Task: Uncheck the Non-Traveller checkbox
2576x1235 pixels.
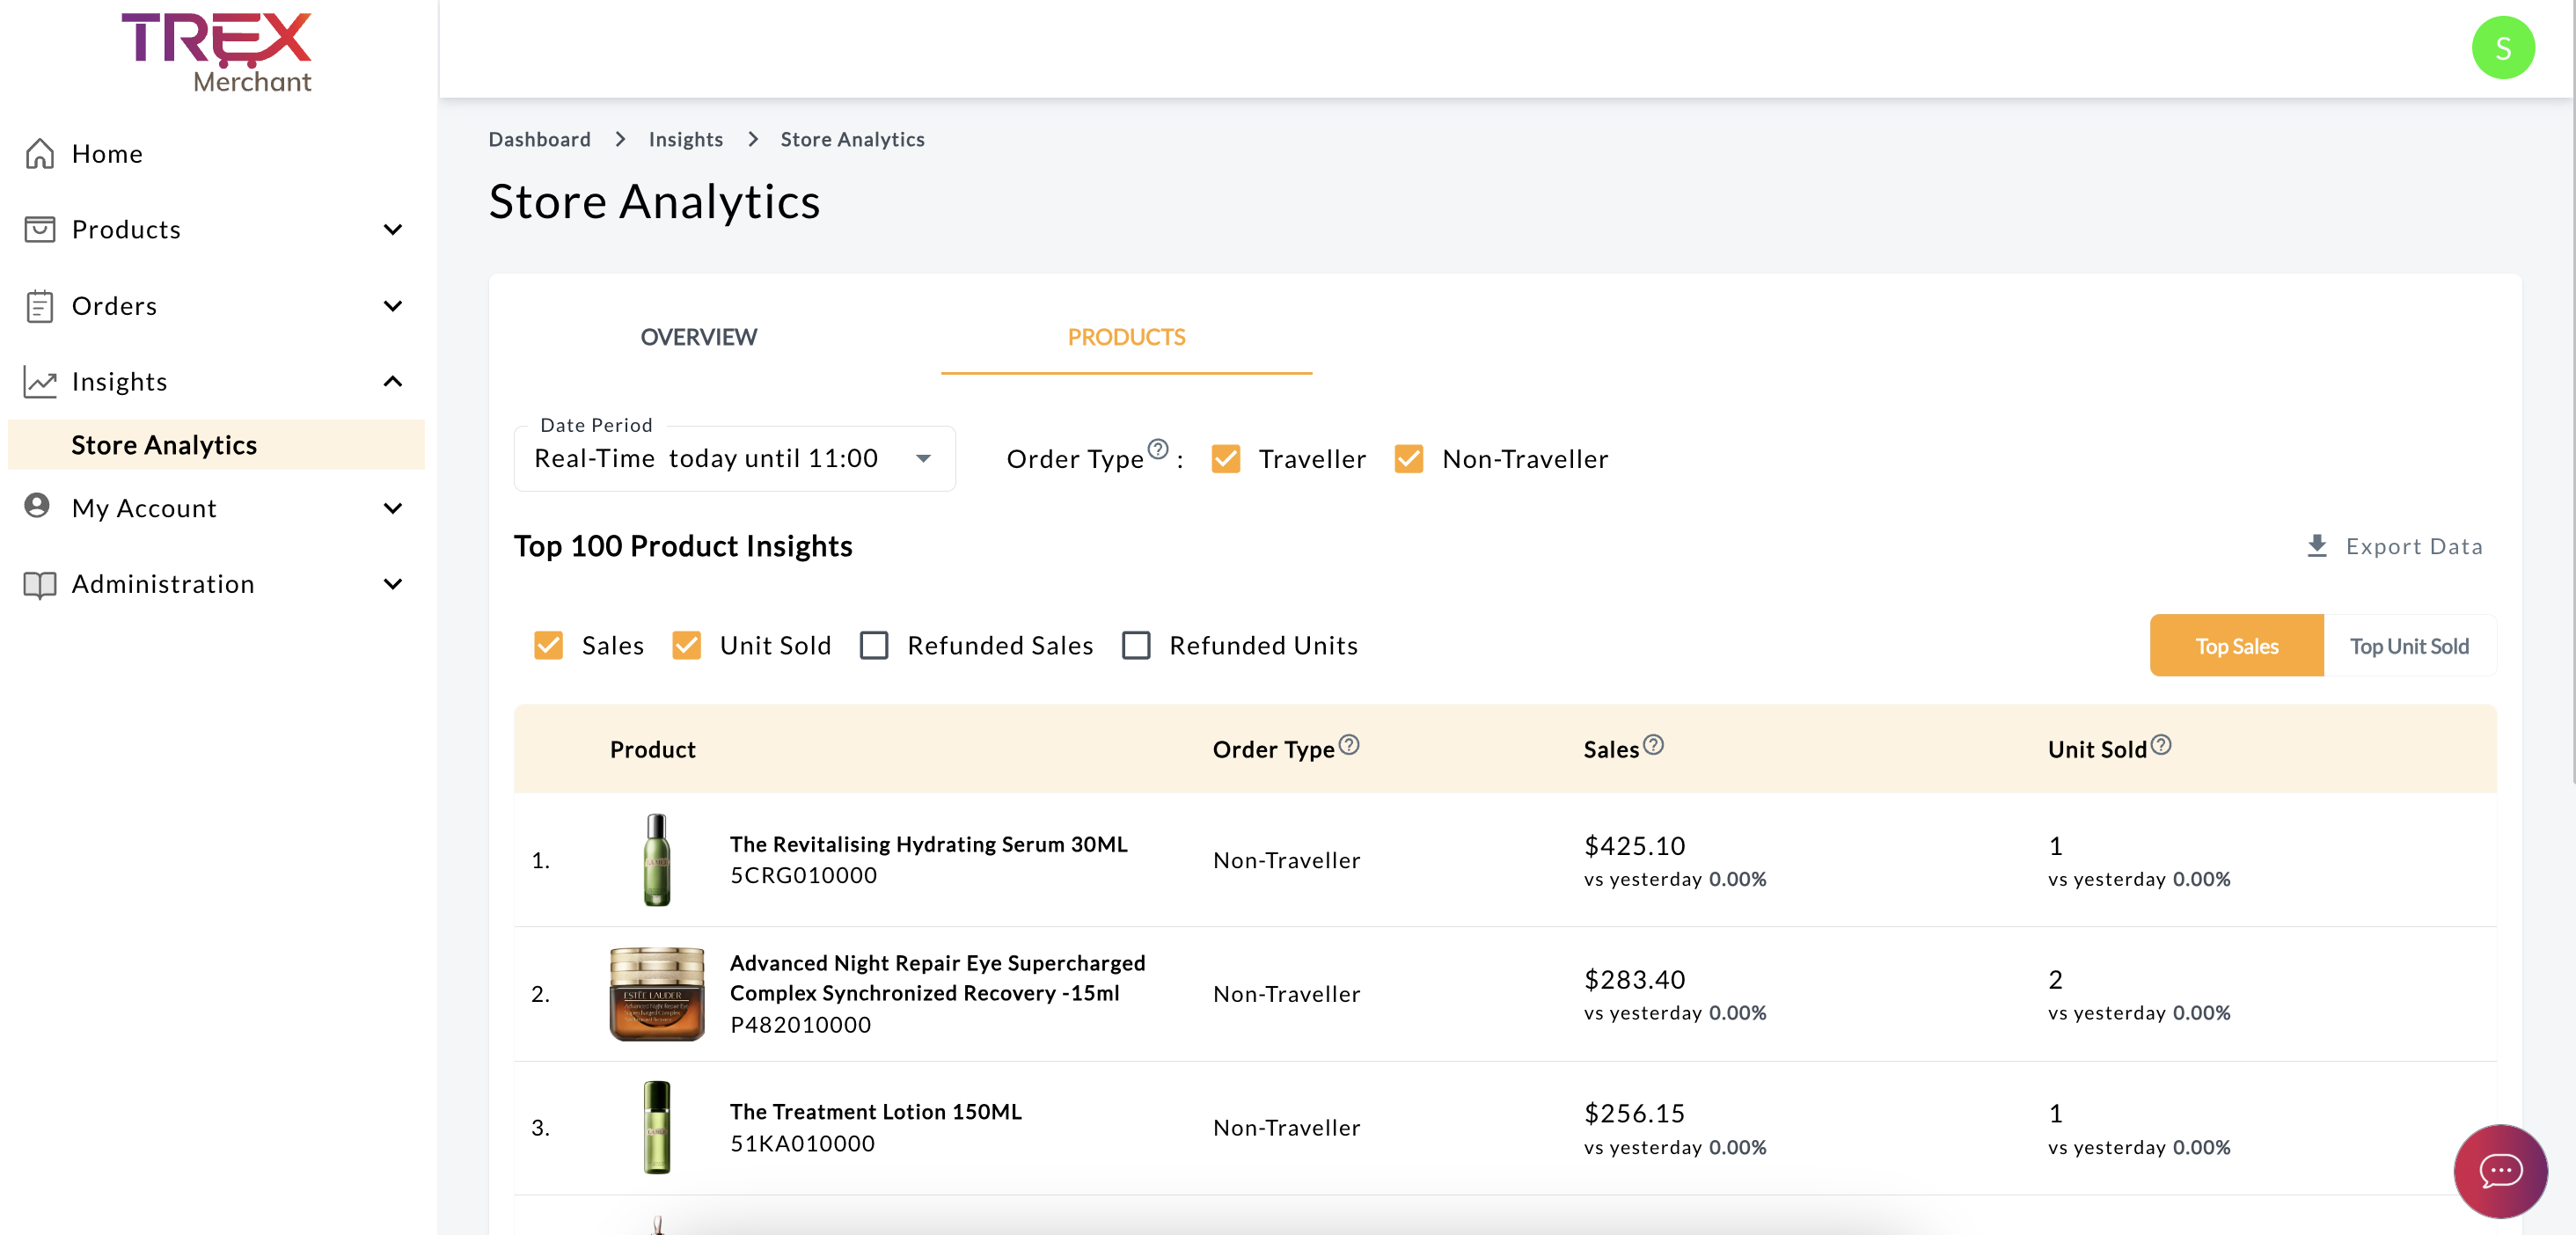Action: click(x=1408, y=459)
